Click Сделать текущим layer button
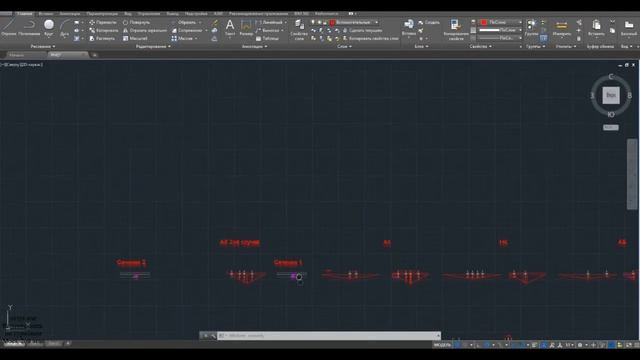Screen dimensions: 640x360 pos(362,30)
